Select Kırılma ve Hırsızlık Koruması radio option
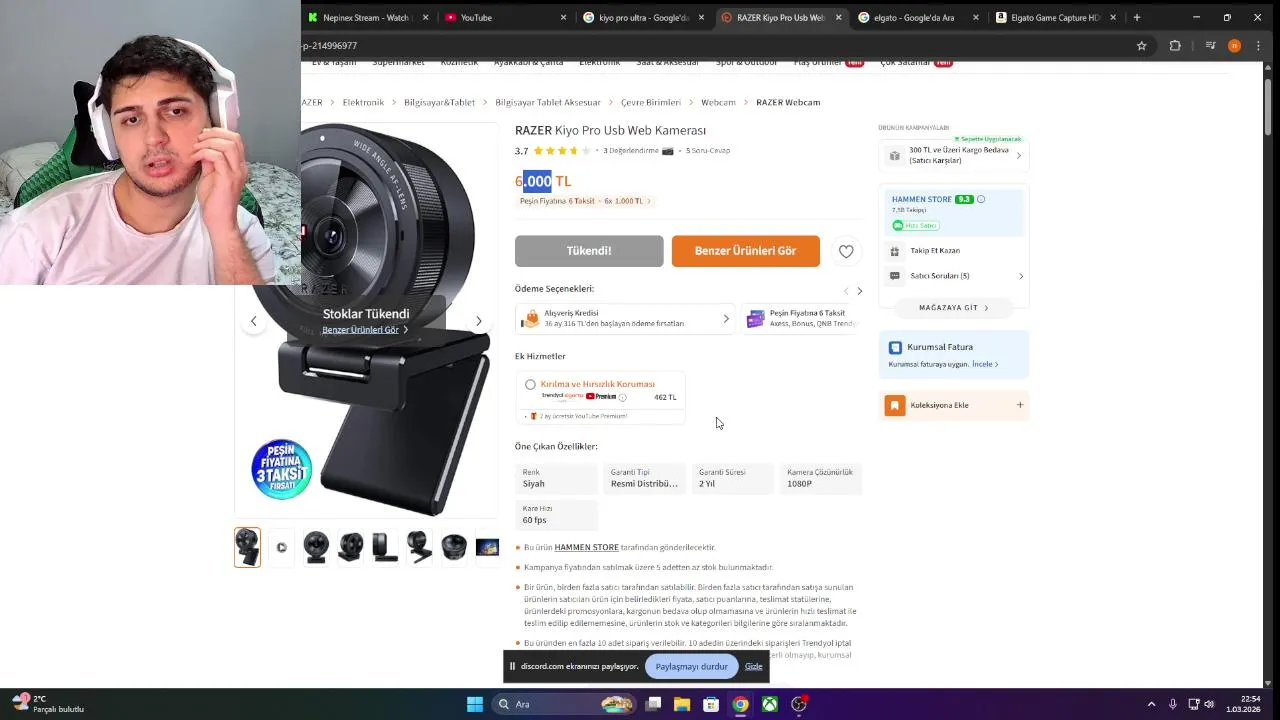This screenshot has height=720, width=1280. [530, 384]
